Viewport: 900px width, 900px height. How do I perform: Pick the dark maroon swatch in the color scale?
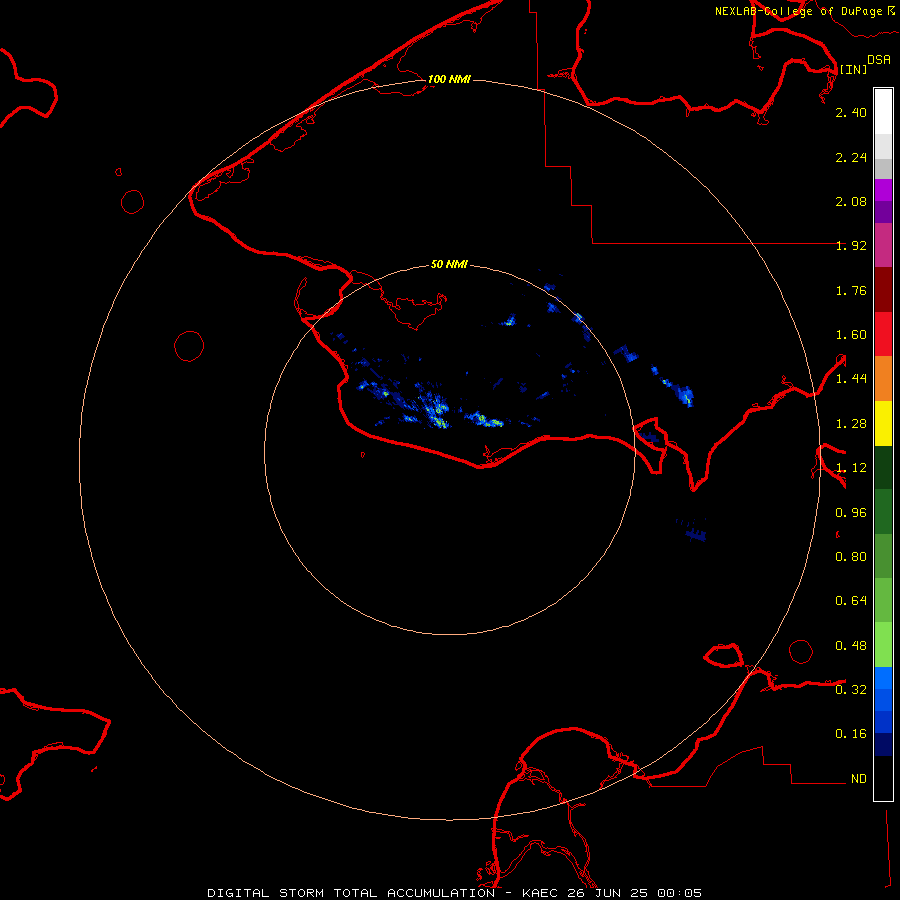coord(883,290)
